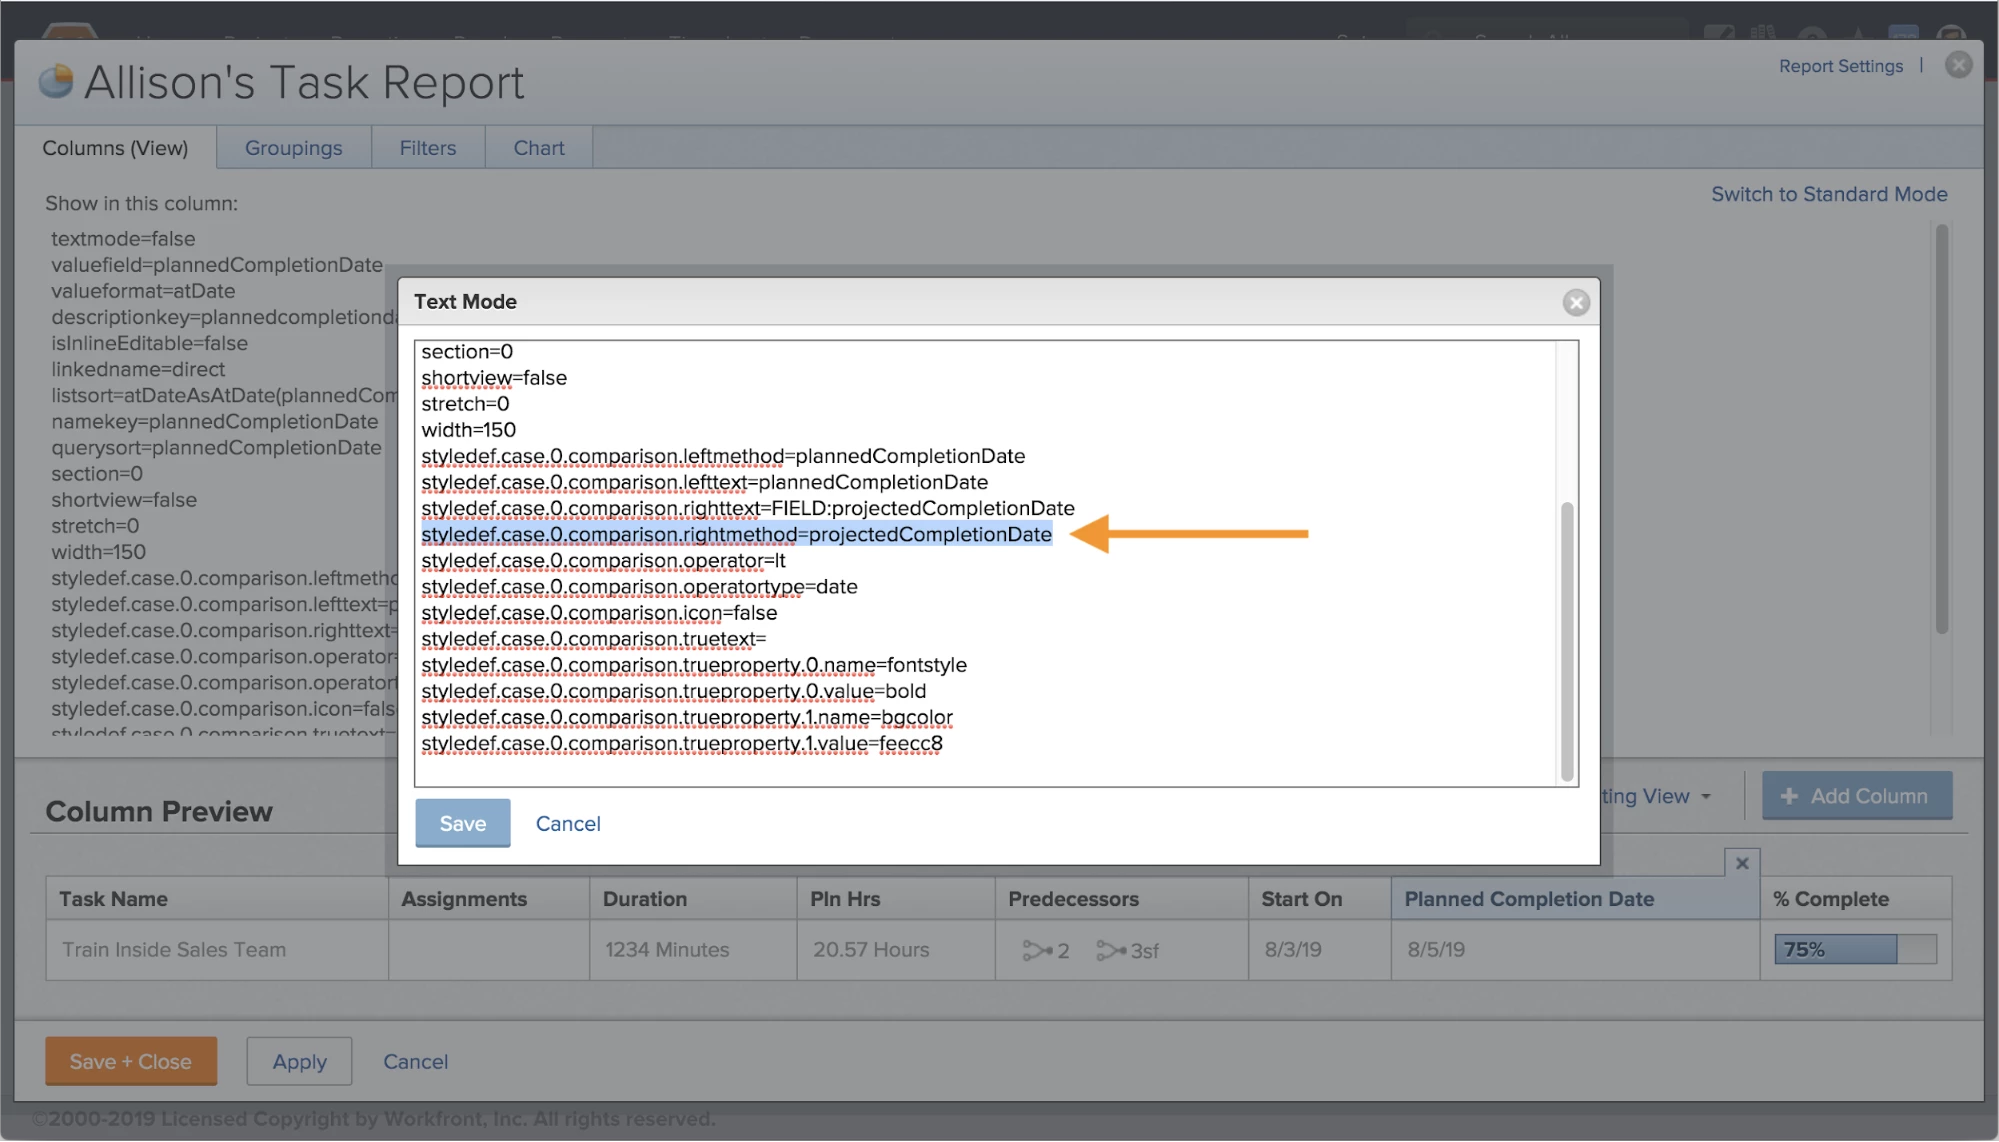This screenshot has height=1142, width=1999.
Task: Switch to Standard Mode
Action: click(x=1828, y=194)
